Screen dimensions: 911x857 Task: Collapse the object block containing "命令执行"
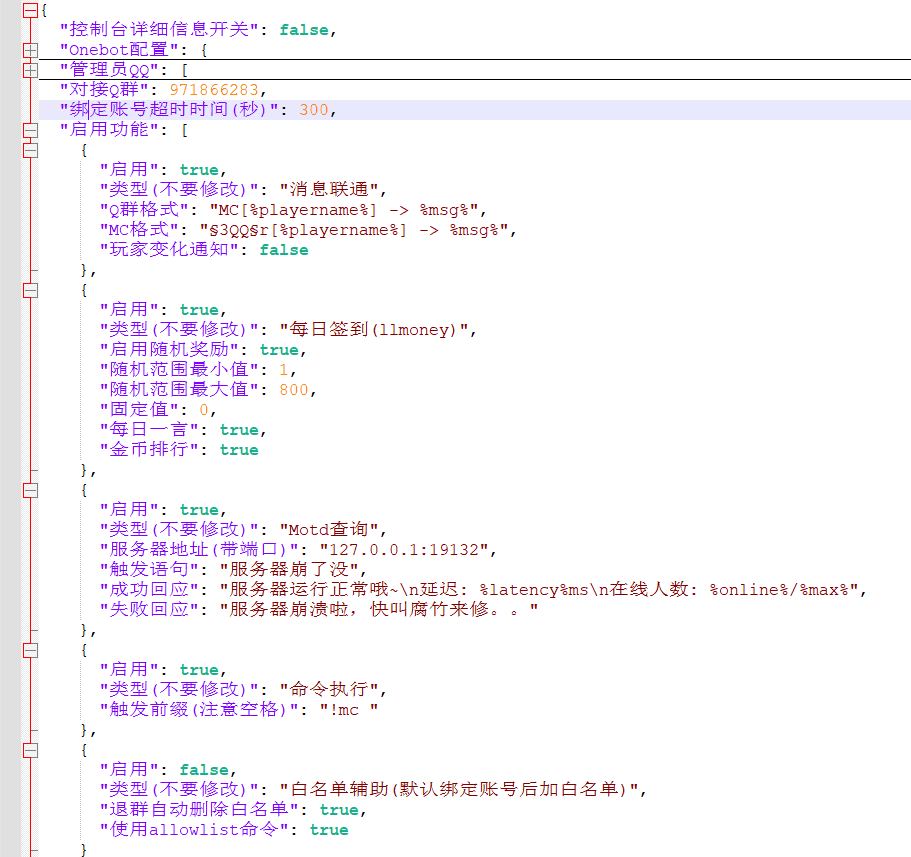[30, 650]
